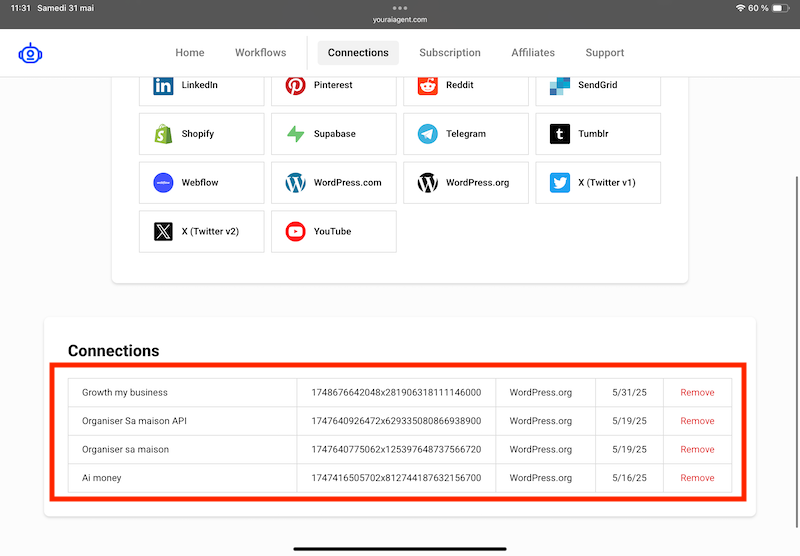
Task: Click ID 1747640775062x125397648737566720
Action: 396,450
